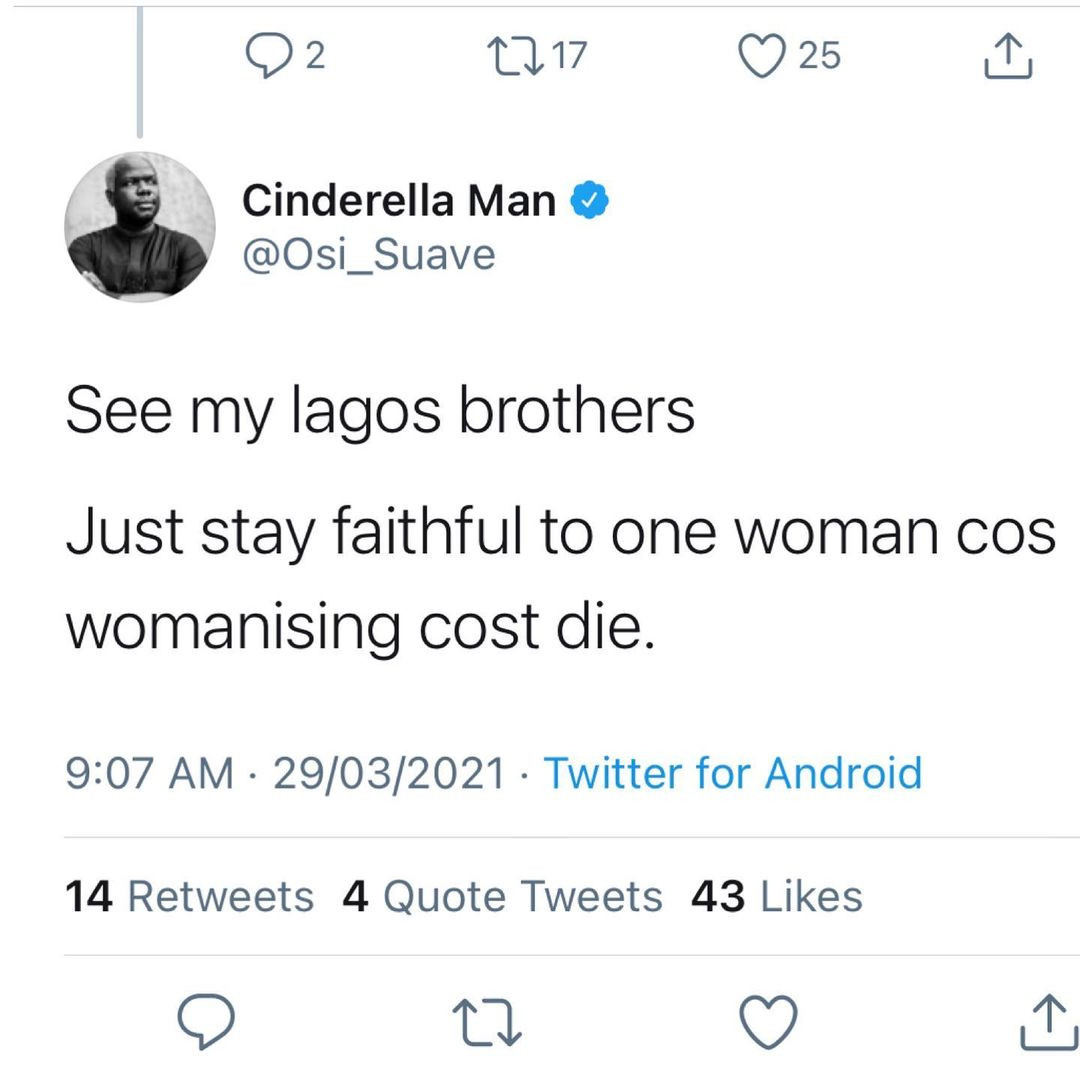
Task: Like the upper tweet with 25 likes
Action: coord(762,56)
